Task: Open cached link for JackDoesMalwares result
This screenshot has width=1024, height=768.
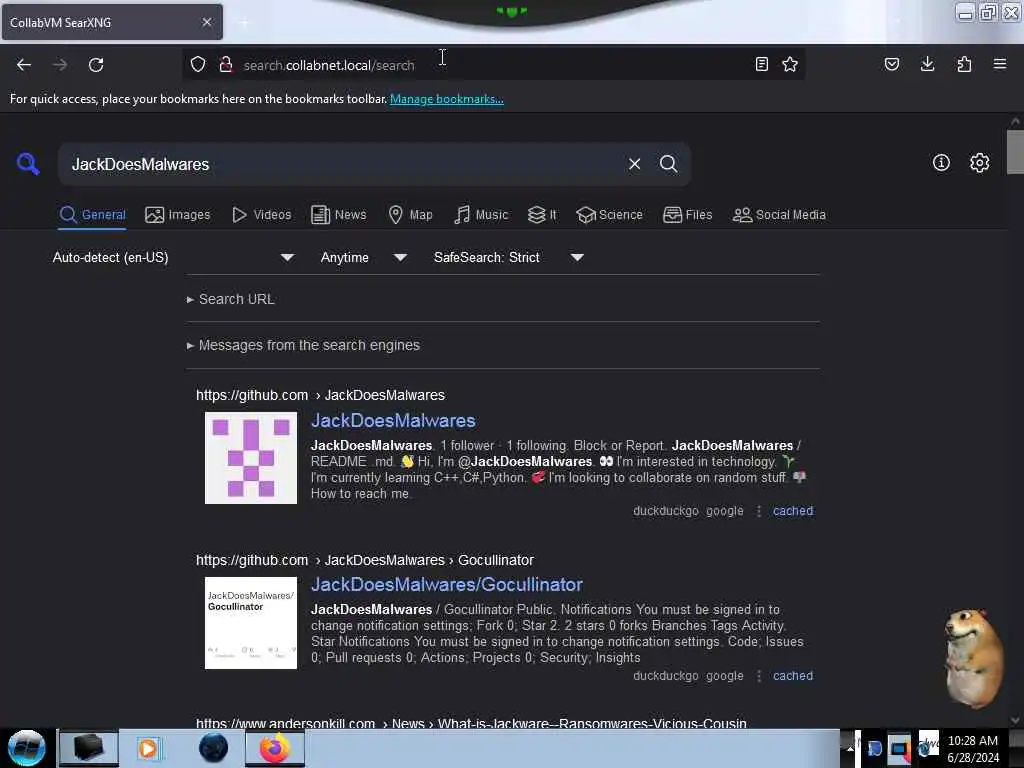Action: (x=793, y=511)
